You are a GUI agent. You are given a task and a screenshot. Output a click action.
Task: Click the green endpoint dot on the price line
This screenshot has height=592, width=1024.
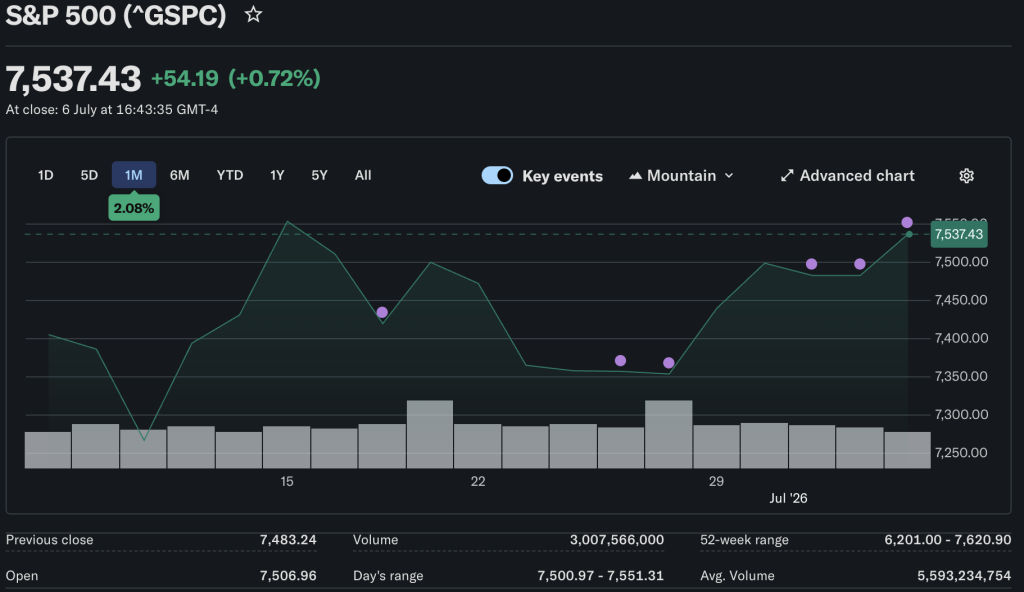point(909,234)
